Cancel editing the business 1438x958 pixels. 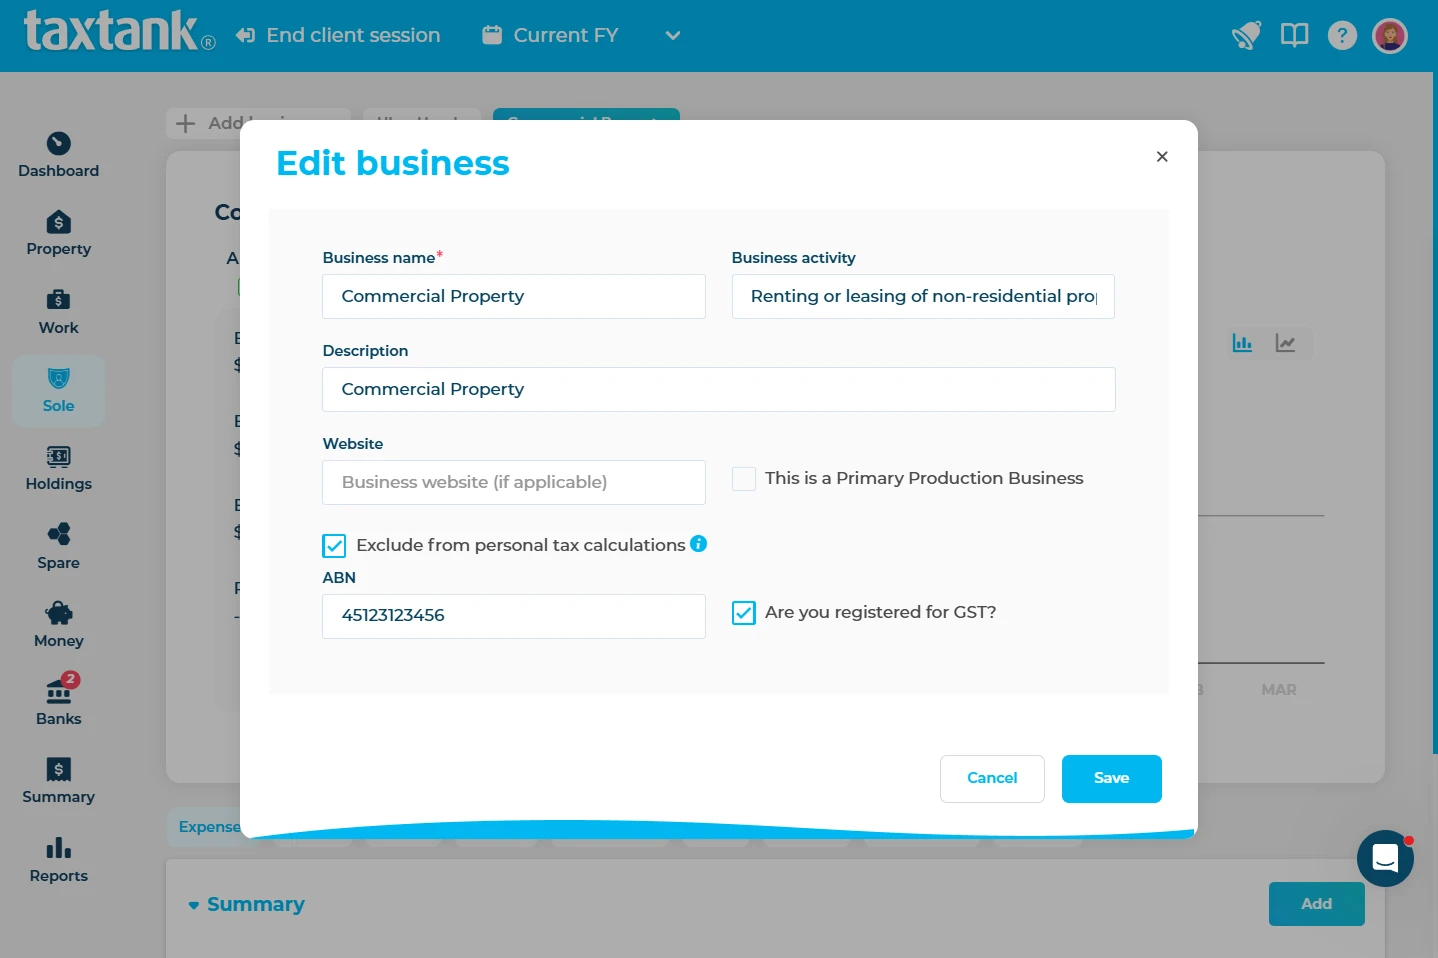pos(991,778)
